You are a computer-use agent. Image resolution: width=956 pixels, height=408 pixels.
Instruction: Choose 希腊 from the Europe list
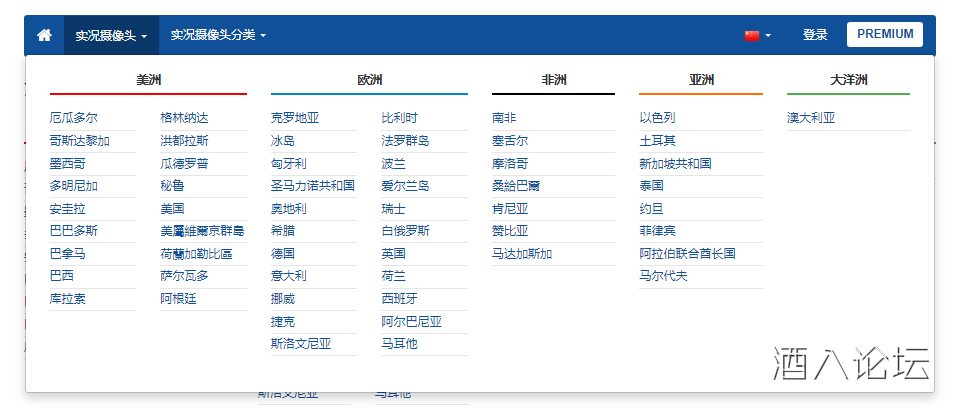pyautogui.click(x=283, y=231)
